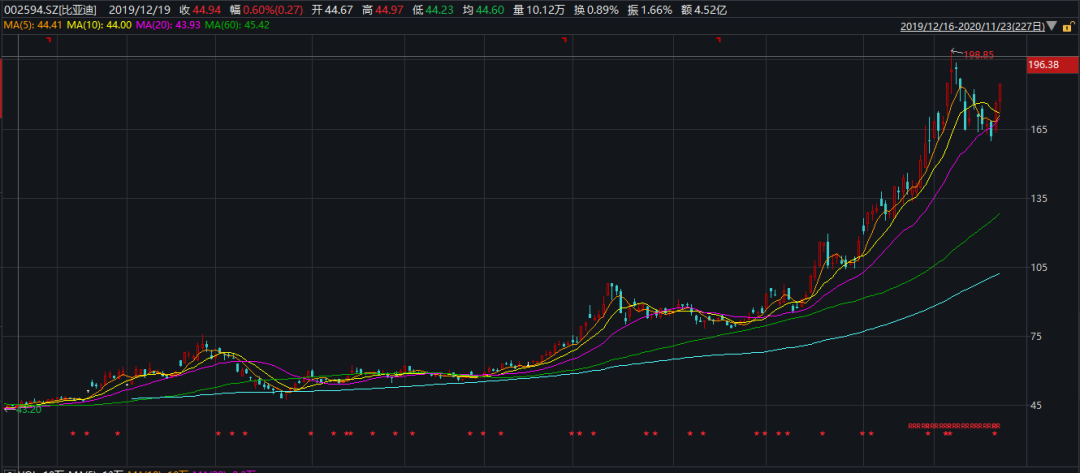
Task: Open the date range dropdown triangle
Action: pos(1053,26)
